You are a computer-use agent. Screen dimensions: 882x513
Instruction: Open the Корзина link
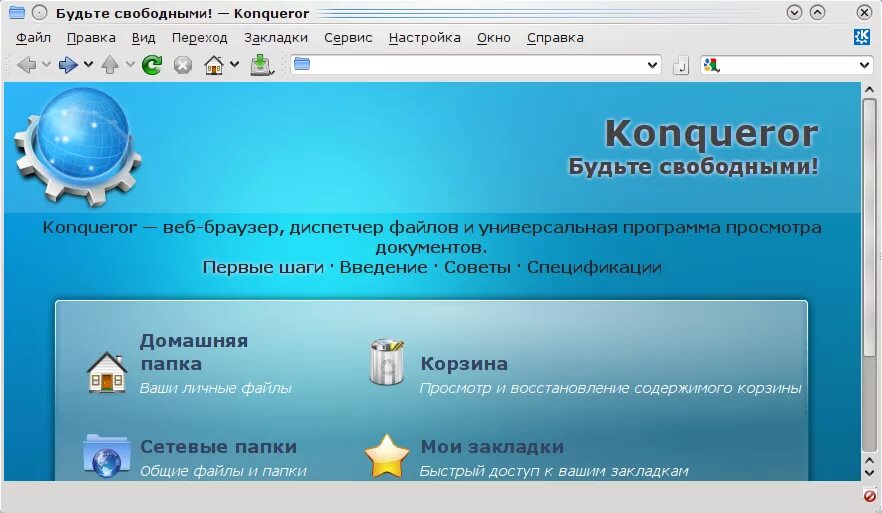click(x=464, y=364)
